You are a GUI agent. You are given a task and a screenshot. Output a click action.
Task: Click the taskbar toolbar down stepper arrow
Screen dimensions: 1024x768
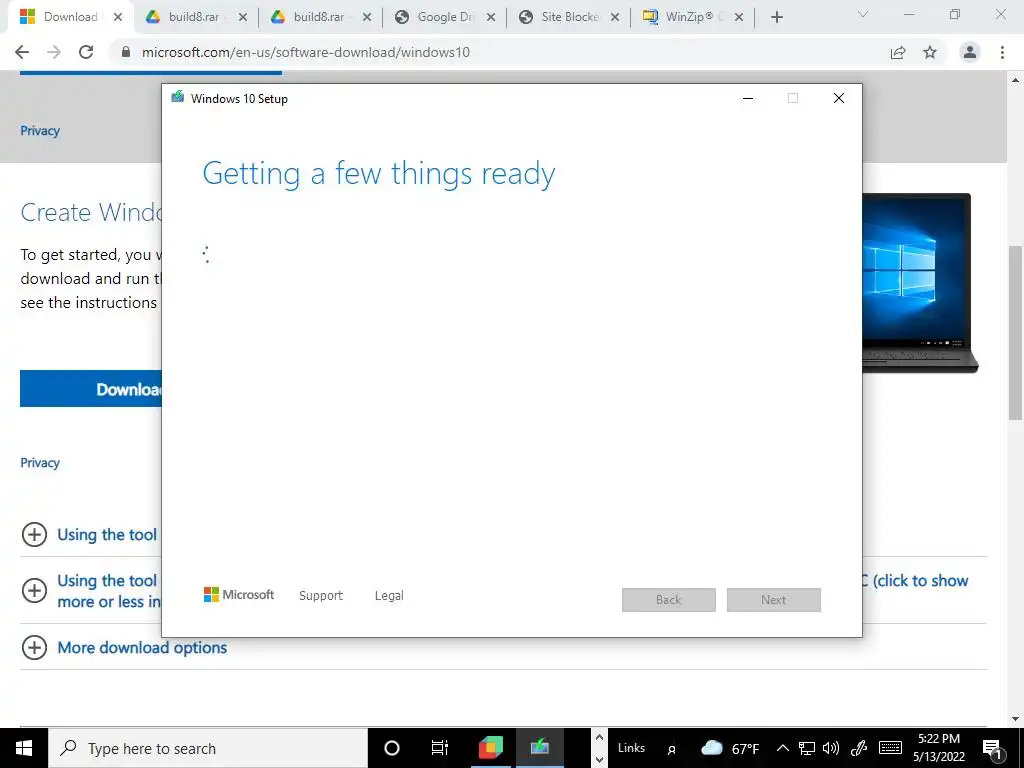click(x=599, y=760)
